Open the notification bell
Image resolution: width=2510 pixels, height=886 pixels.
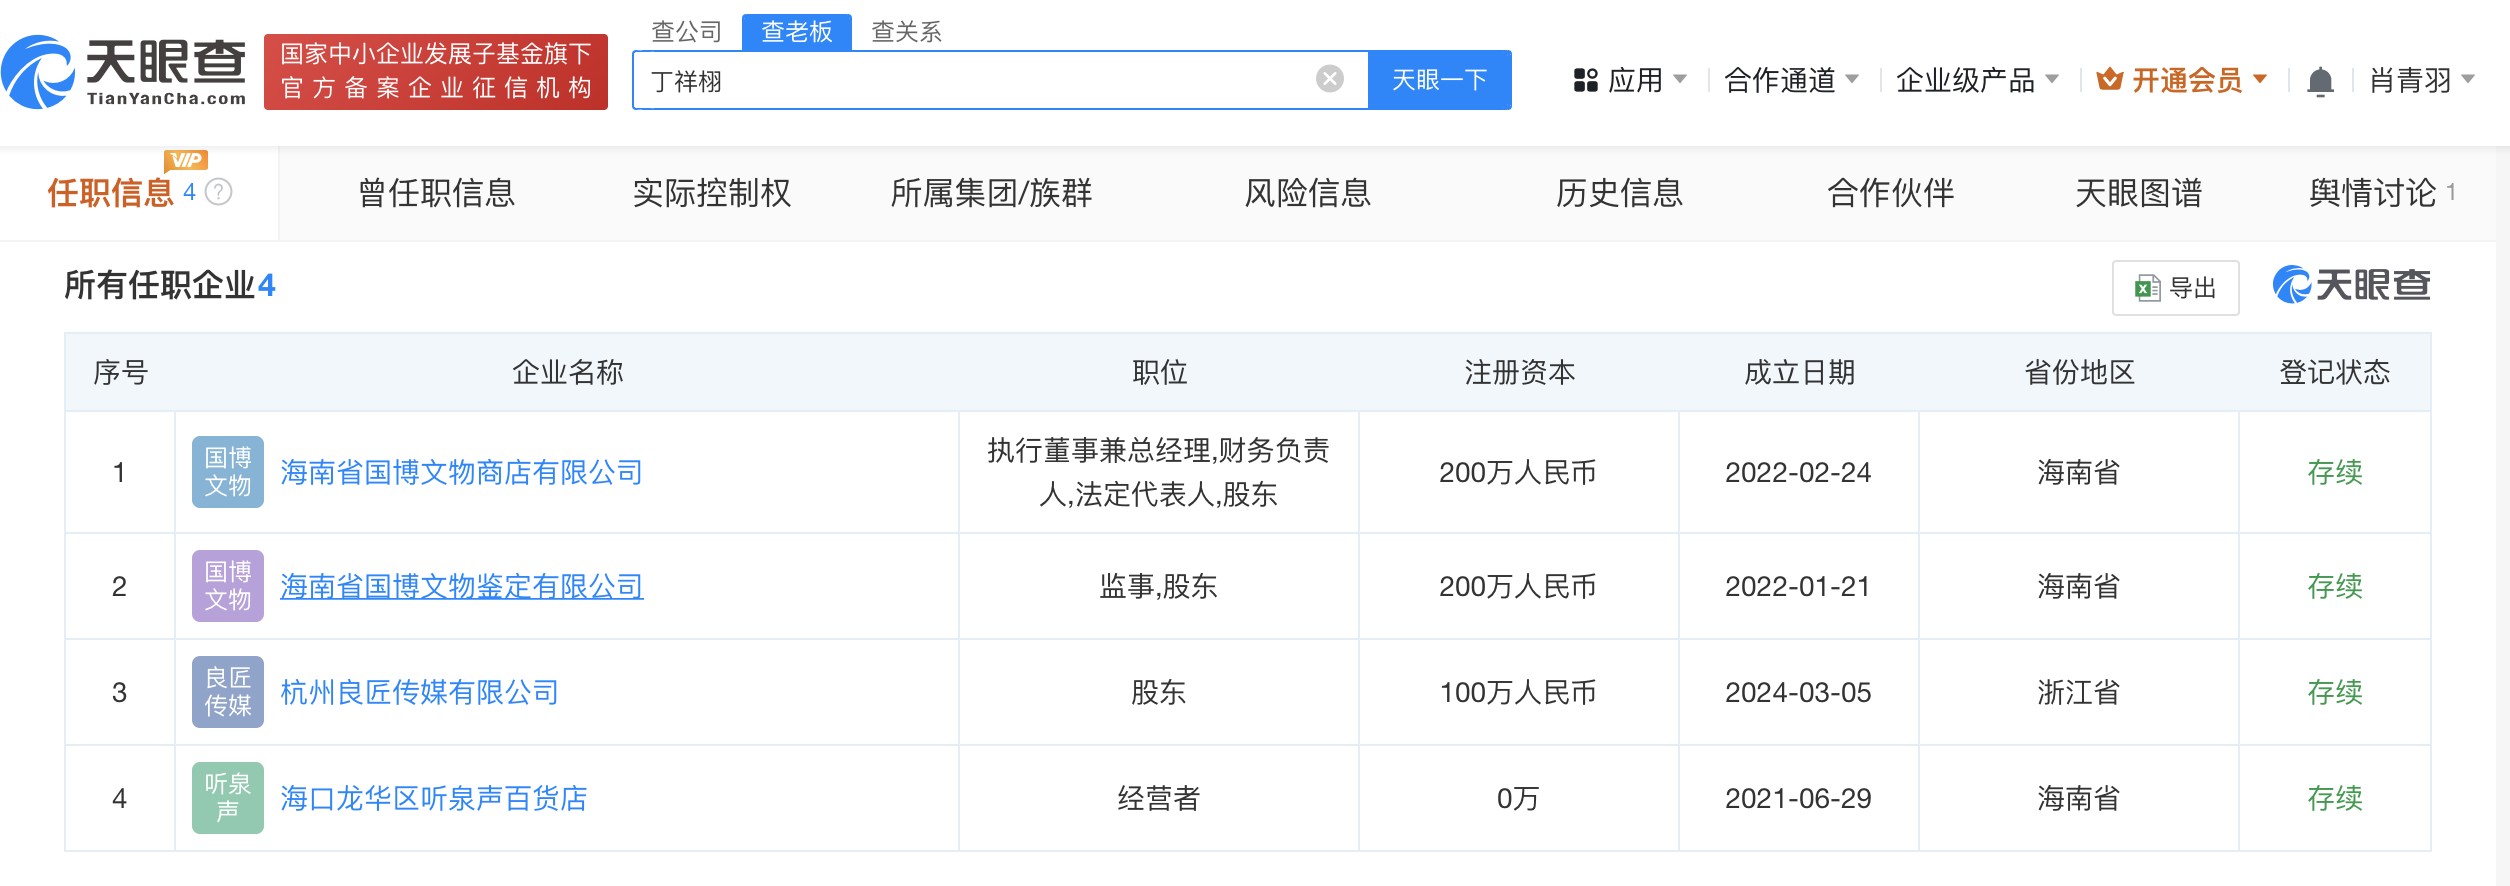click(2320, 81)
